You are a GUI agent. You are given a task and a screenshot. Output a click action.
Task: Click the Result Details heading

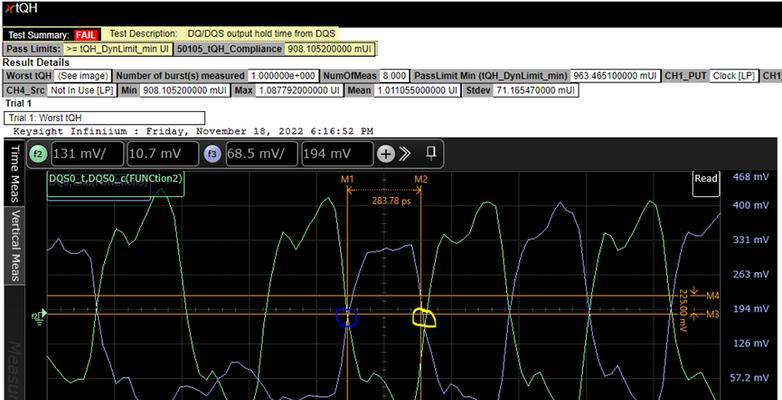[x=36, y=62]
